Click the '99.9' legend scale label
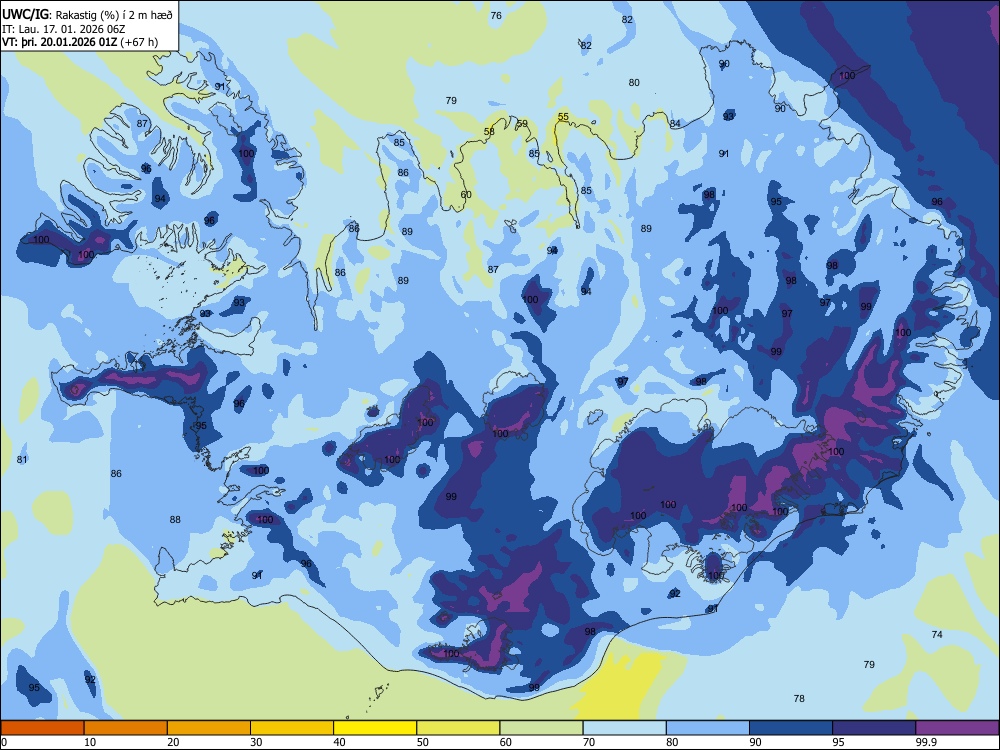 926,742
